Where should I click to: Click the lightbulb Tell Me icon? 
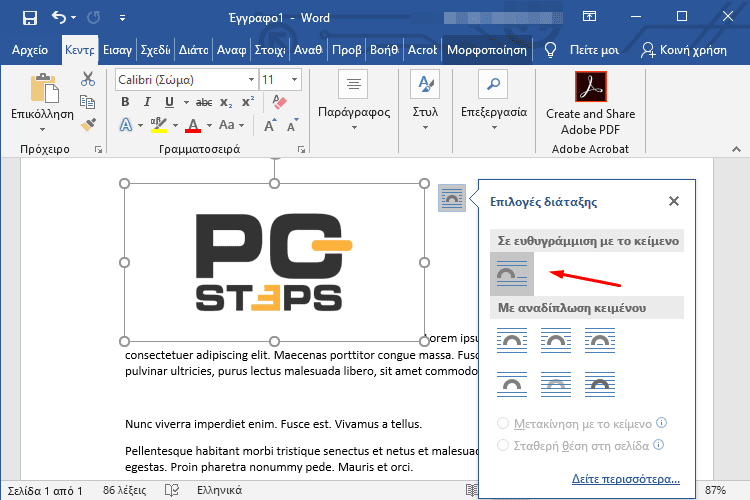click(551, 50)
